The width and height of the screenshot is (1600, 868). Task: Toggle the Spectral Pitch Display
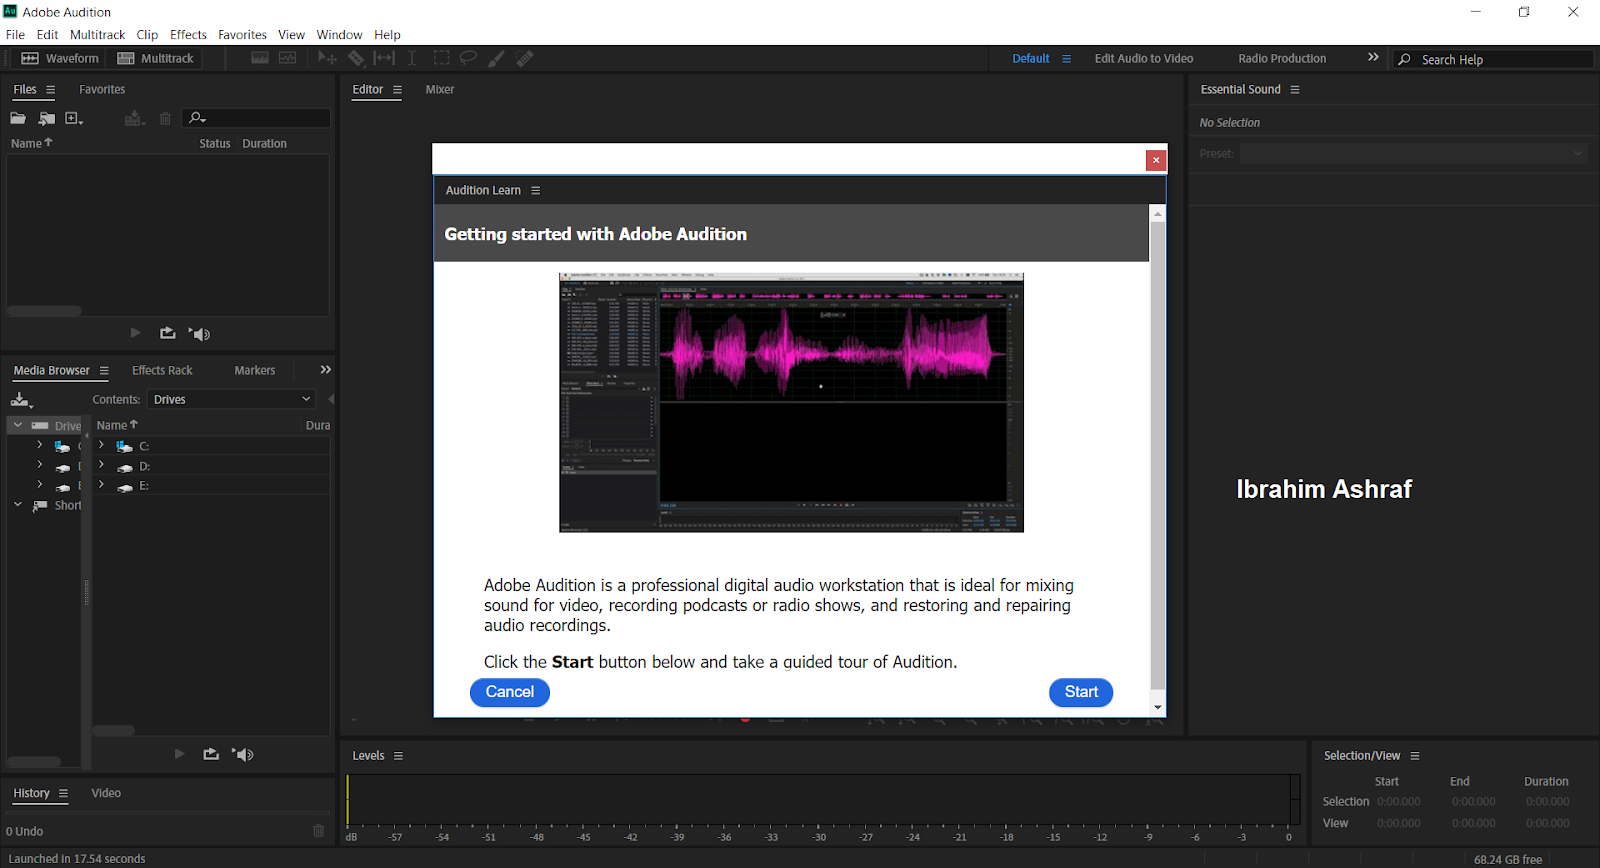point(288,58)
